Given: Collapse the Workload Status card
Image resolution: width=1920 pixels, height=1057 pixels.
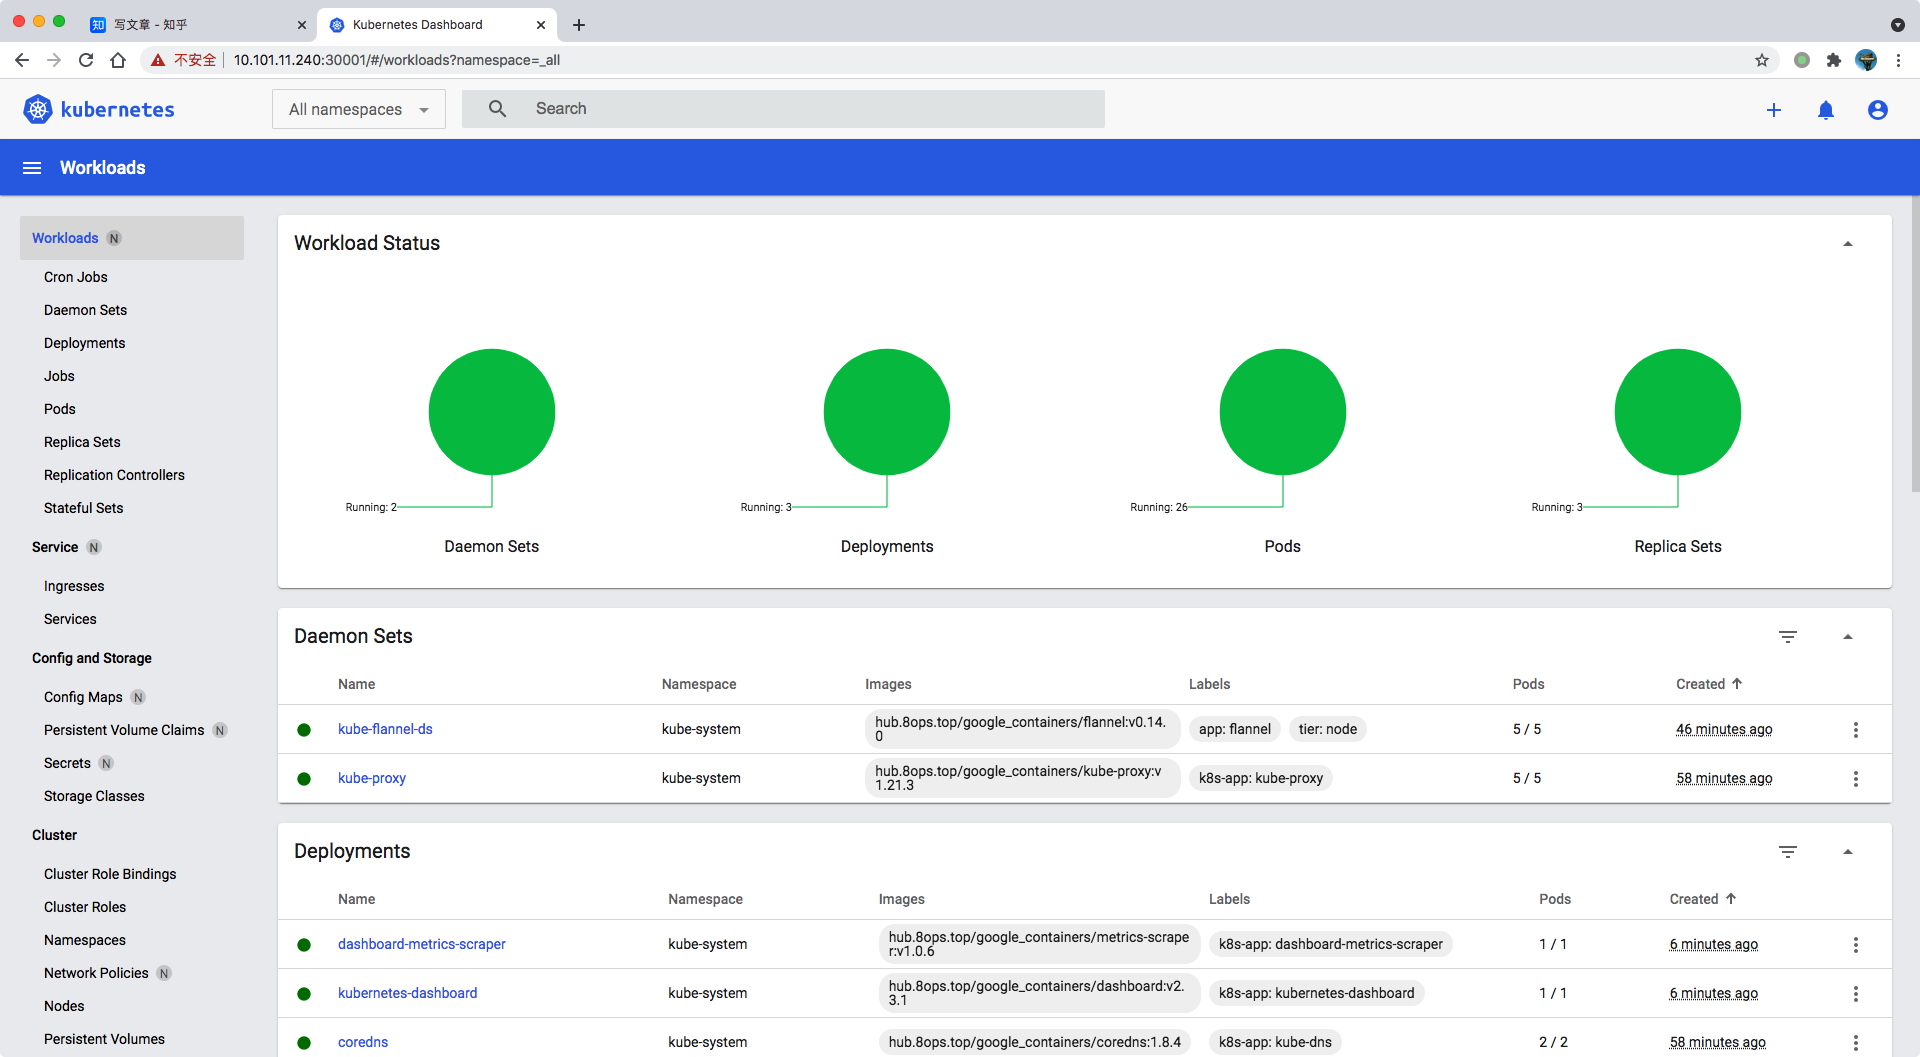Looking at the screenshot, I should [x=1848, y=244].
